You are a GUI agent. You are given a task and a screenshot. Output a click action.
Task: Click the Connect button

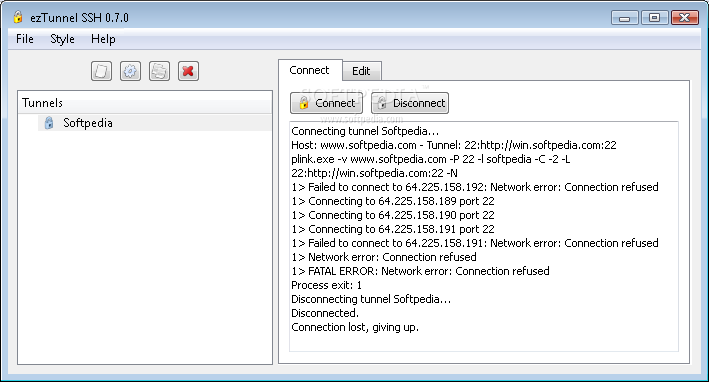pyautogui.click(x=326, y=103)
